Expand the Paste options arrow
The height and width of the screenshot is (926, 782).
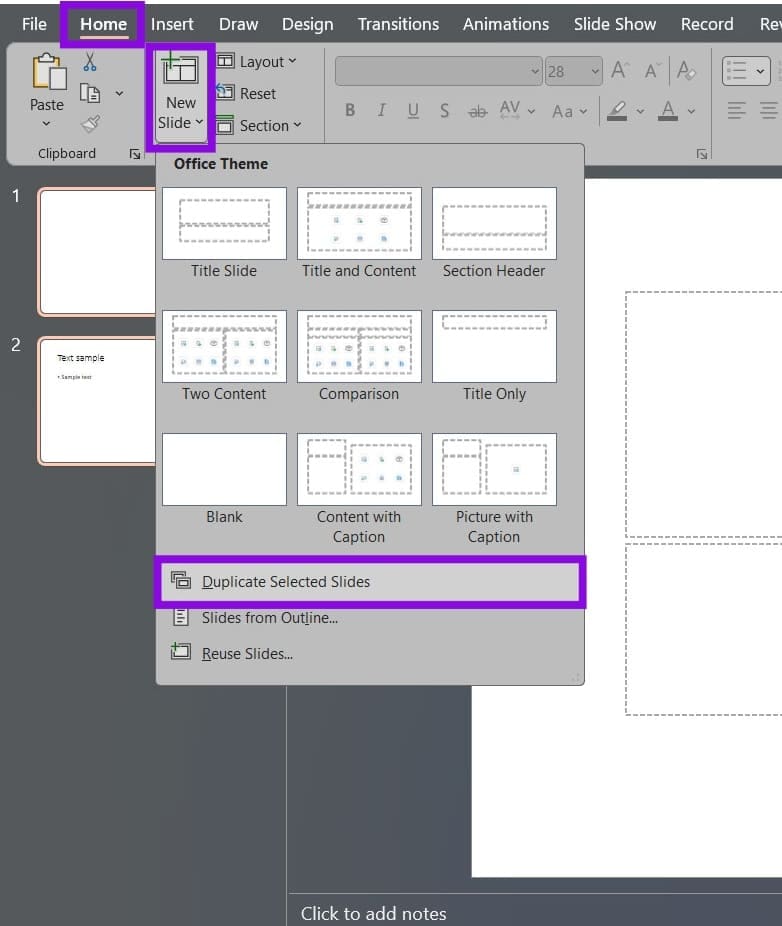coord(46,124)
